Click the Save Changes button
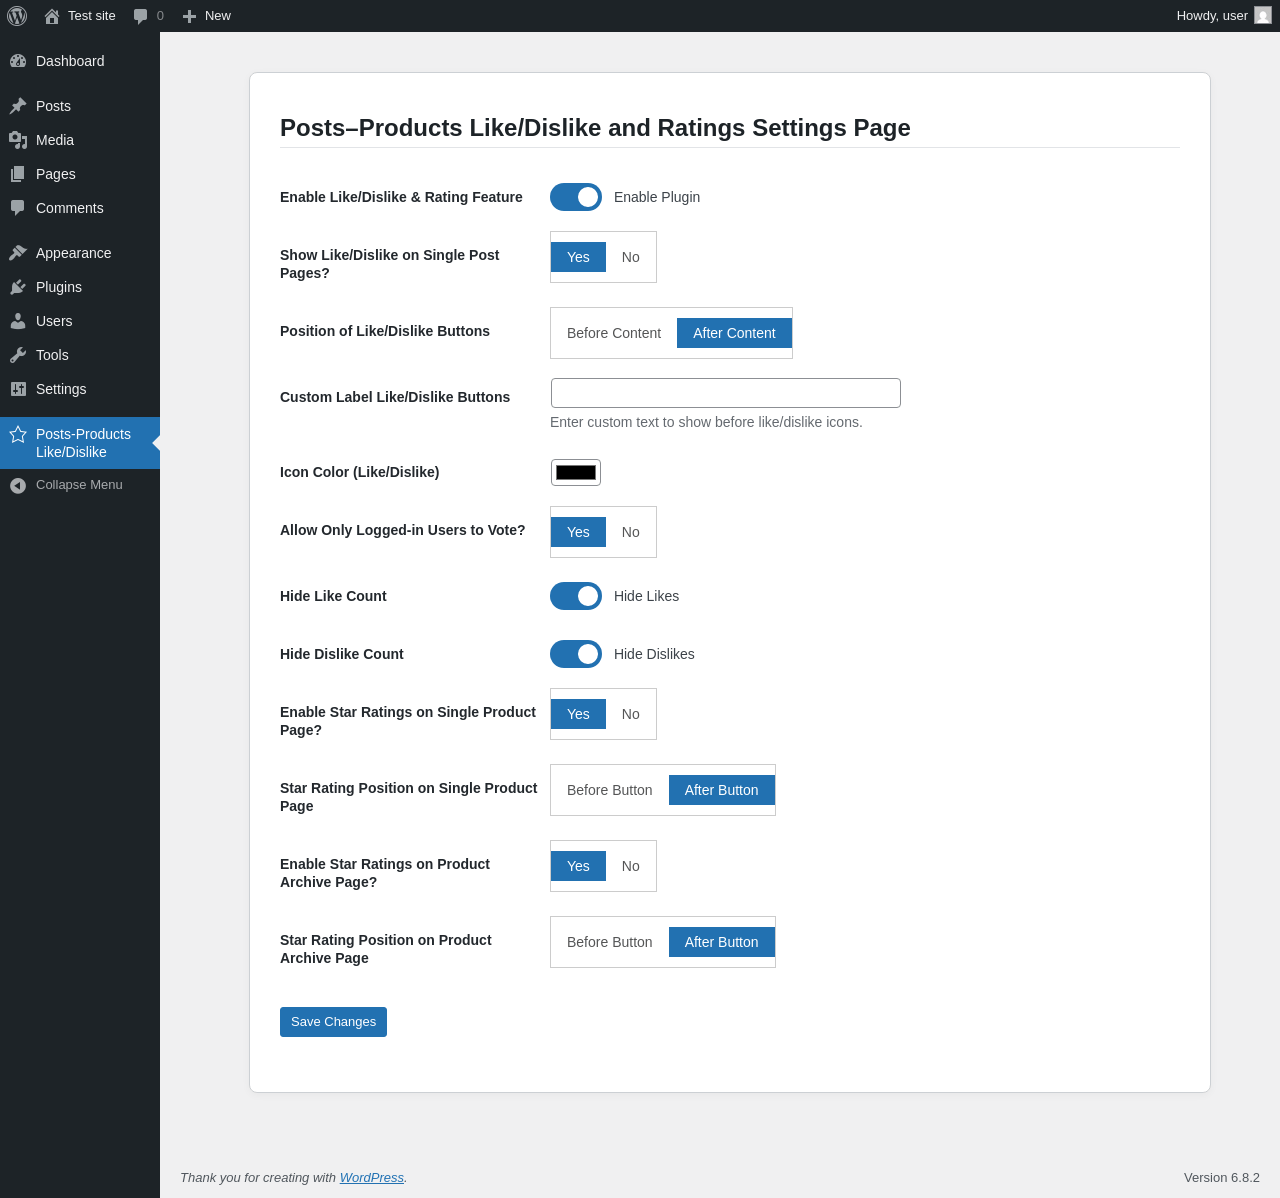The width and height of the screenshot is (1280, 1198). point(333,1022)
